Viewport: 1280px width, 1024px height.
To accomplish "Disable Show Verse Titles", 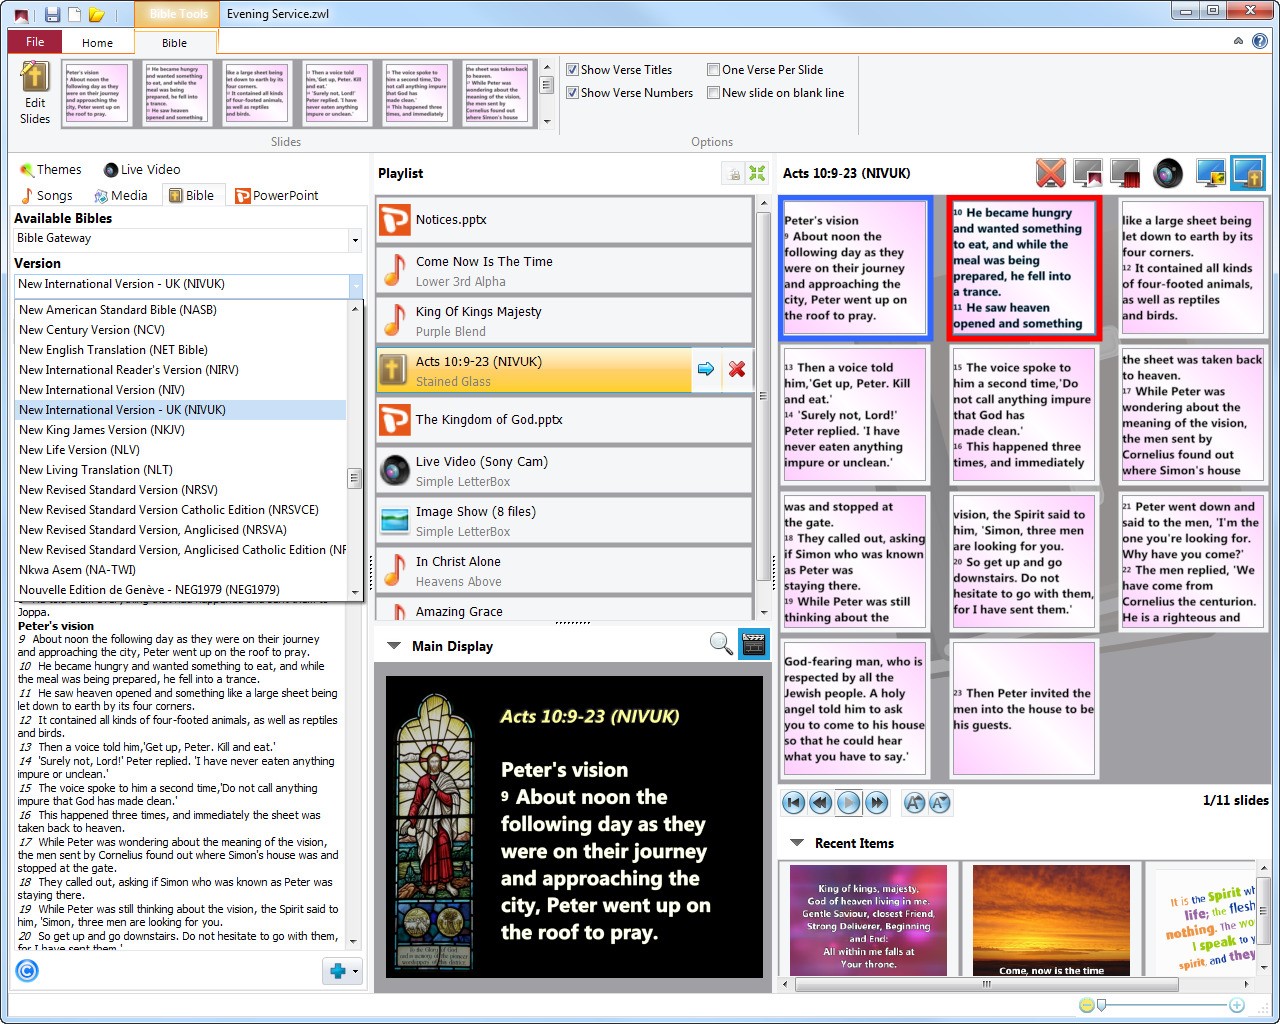I will (573, 70).
